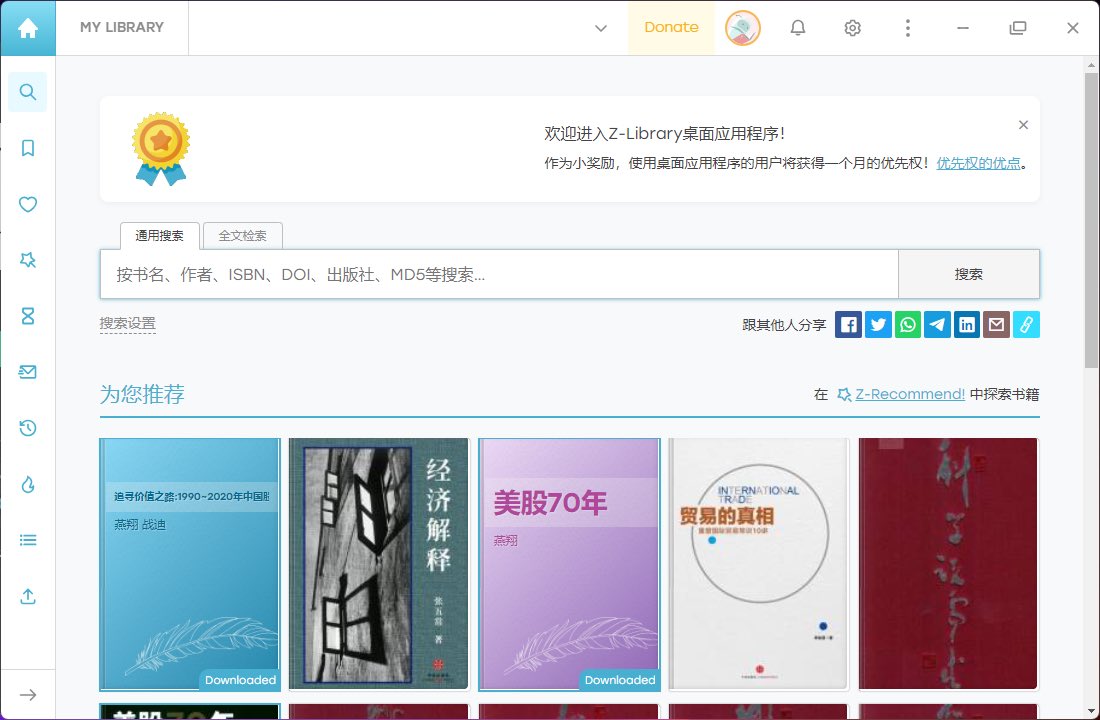1100x720 pixels.
Task: Open the 美股70年 book cover
Action: tap(570, 564)
